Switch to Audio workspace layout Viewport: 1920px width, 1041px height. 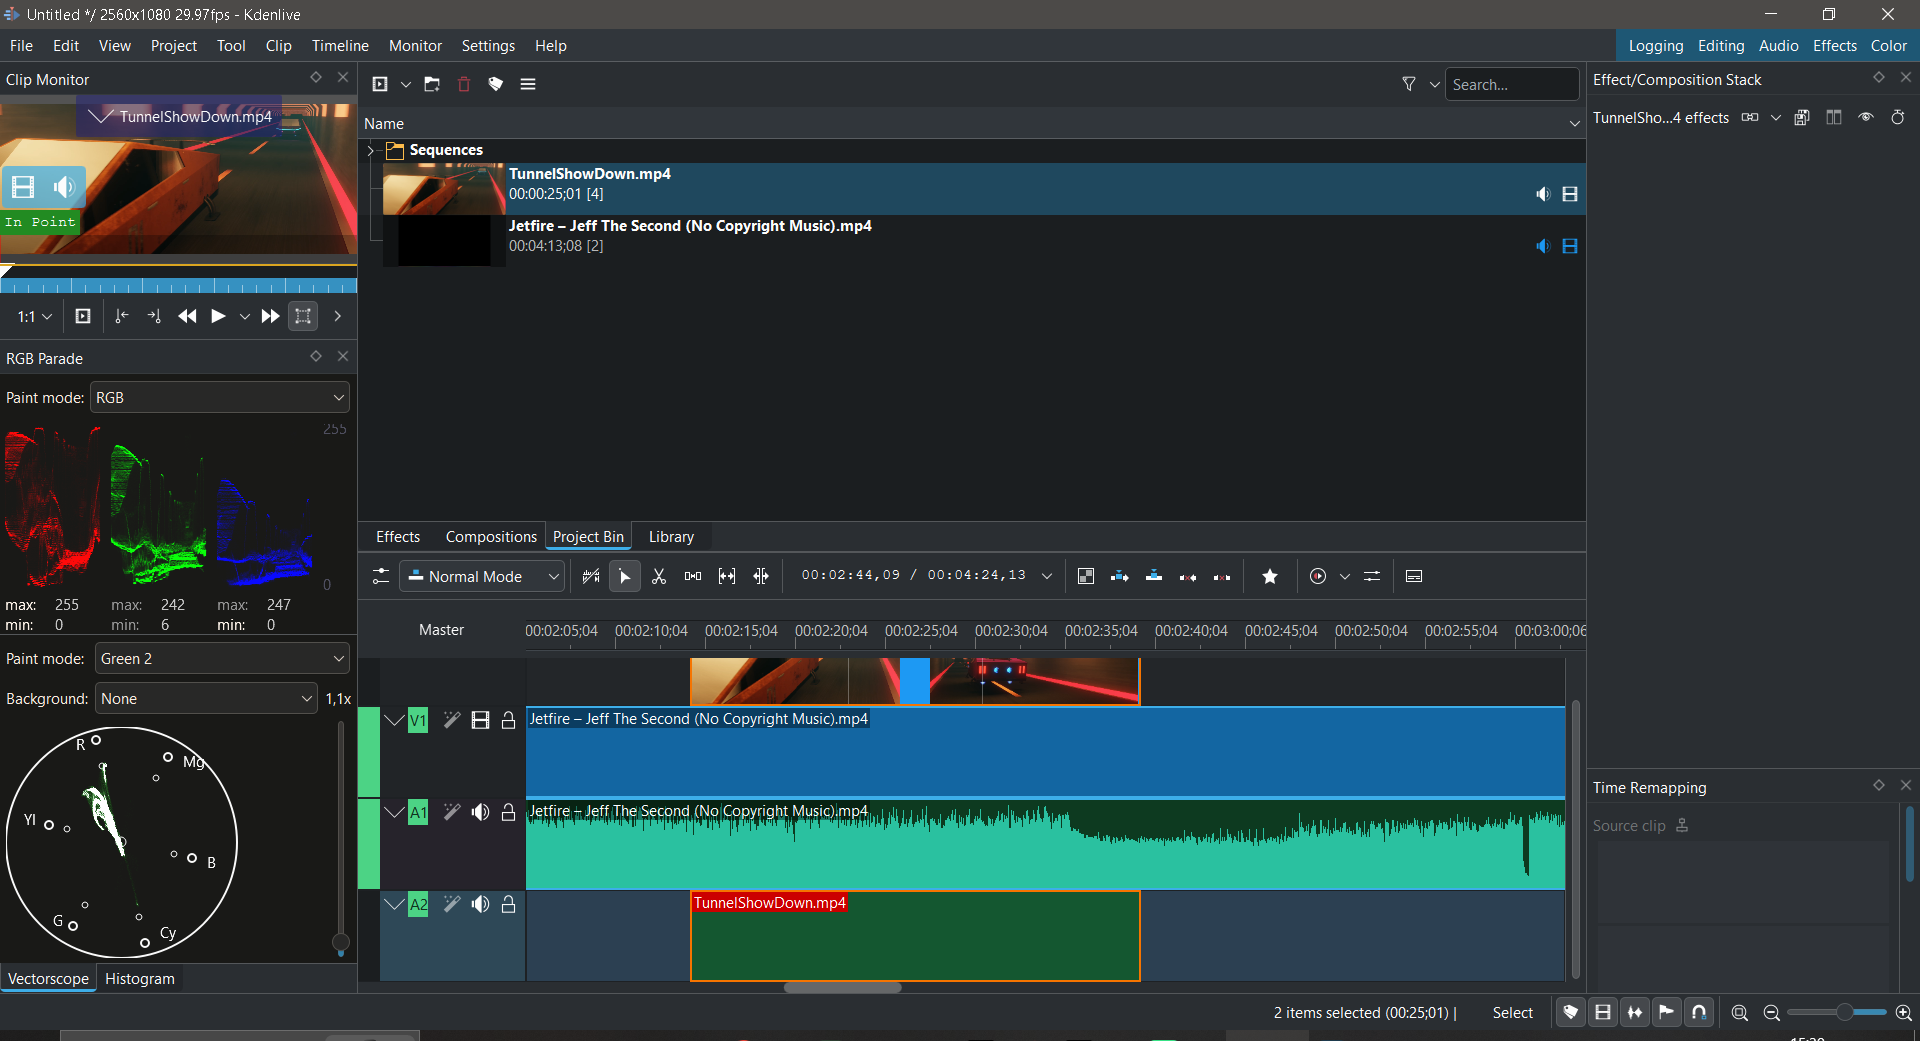point(1779,46)
